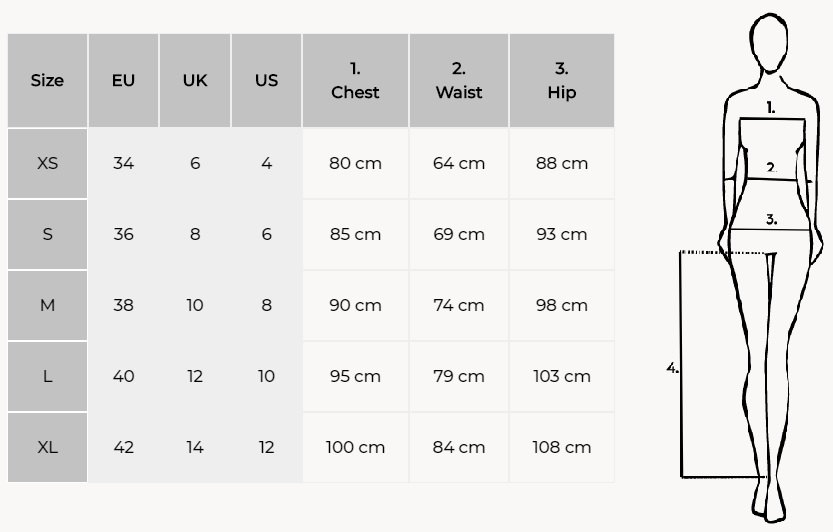
Task: Click the Size column header
Action: point(47,81)
